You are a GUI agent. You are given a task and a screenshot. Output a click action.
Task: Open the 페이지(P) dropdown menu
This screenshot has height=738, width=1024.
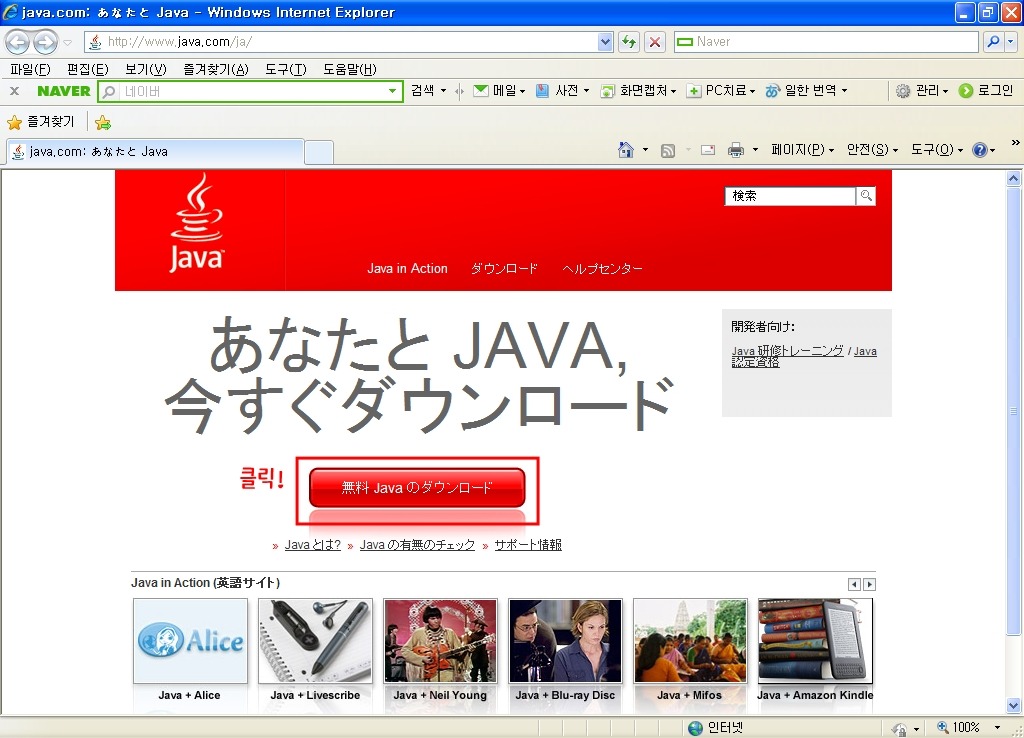click(x=802, y=150)
